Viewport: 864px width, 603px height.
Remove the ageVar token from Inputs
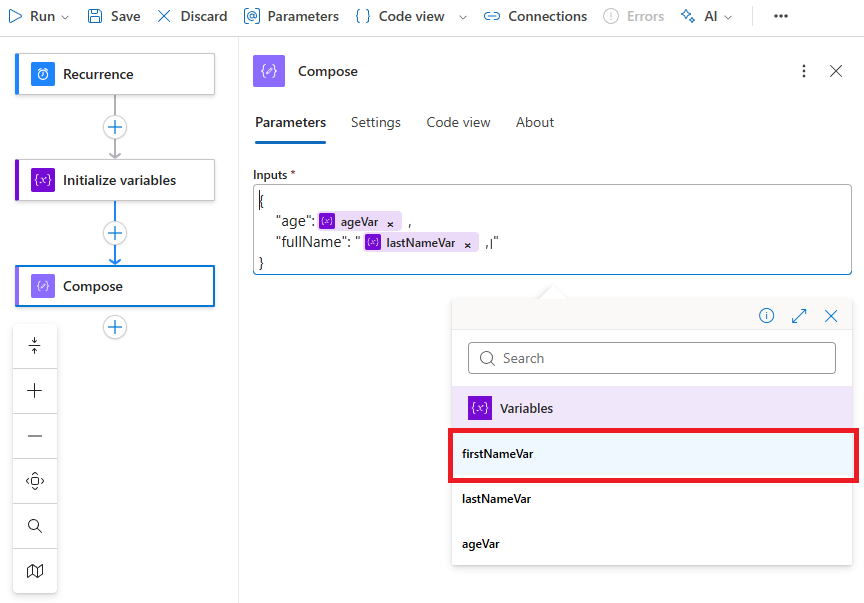(390, 224)
